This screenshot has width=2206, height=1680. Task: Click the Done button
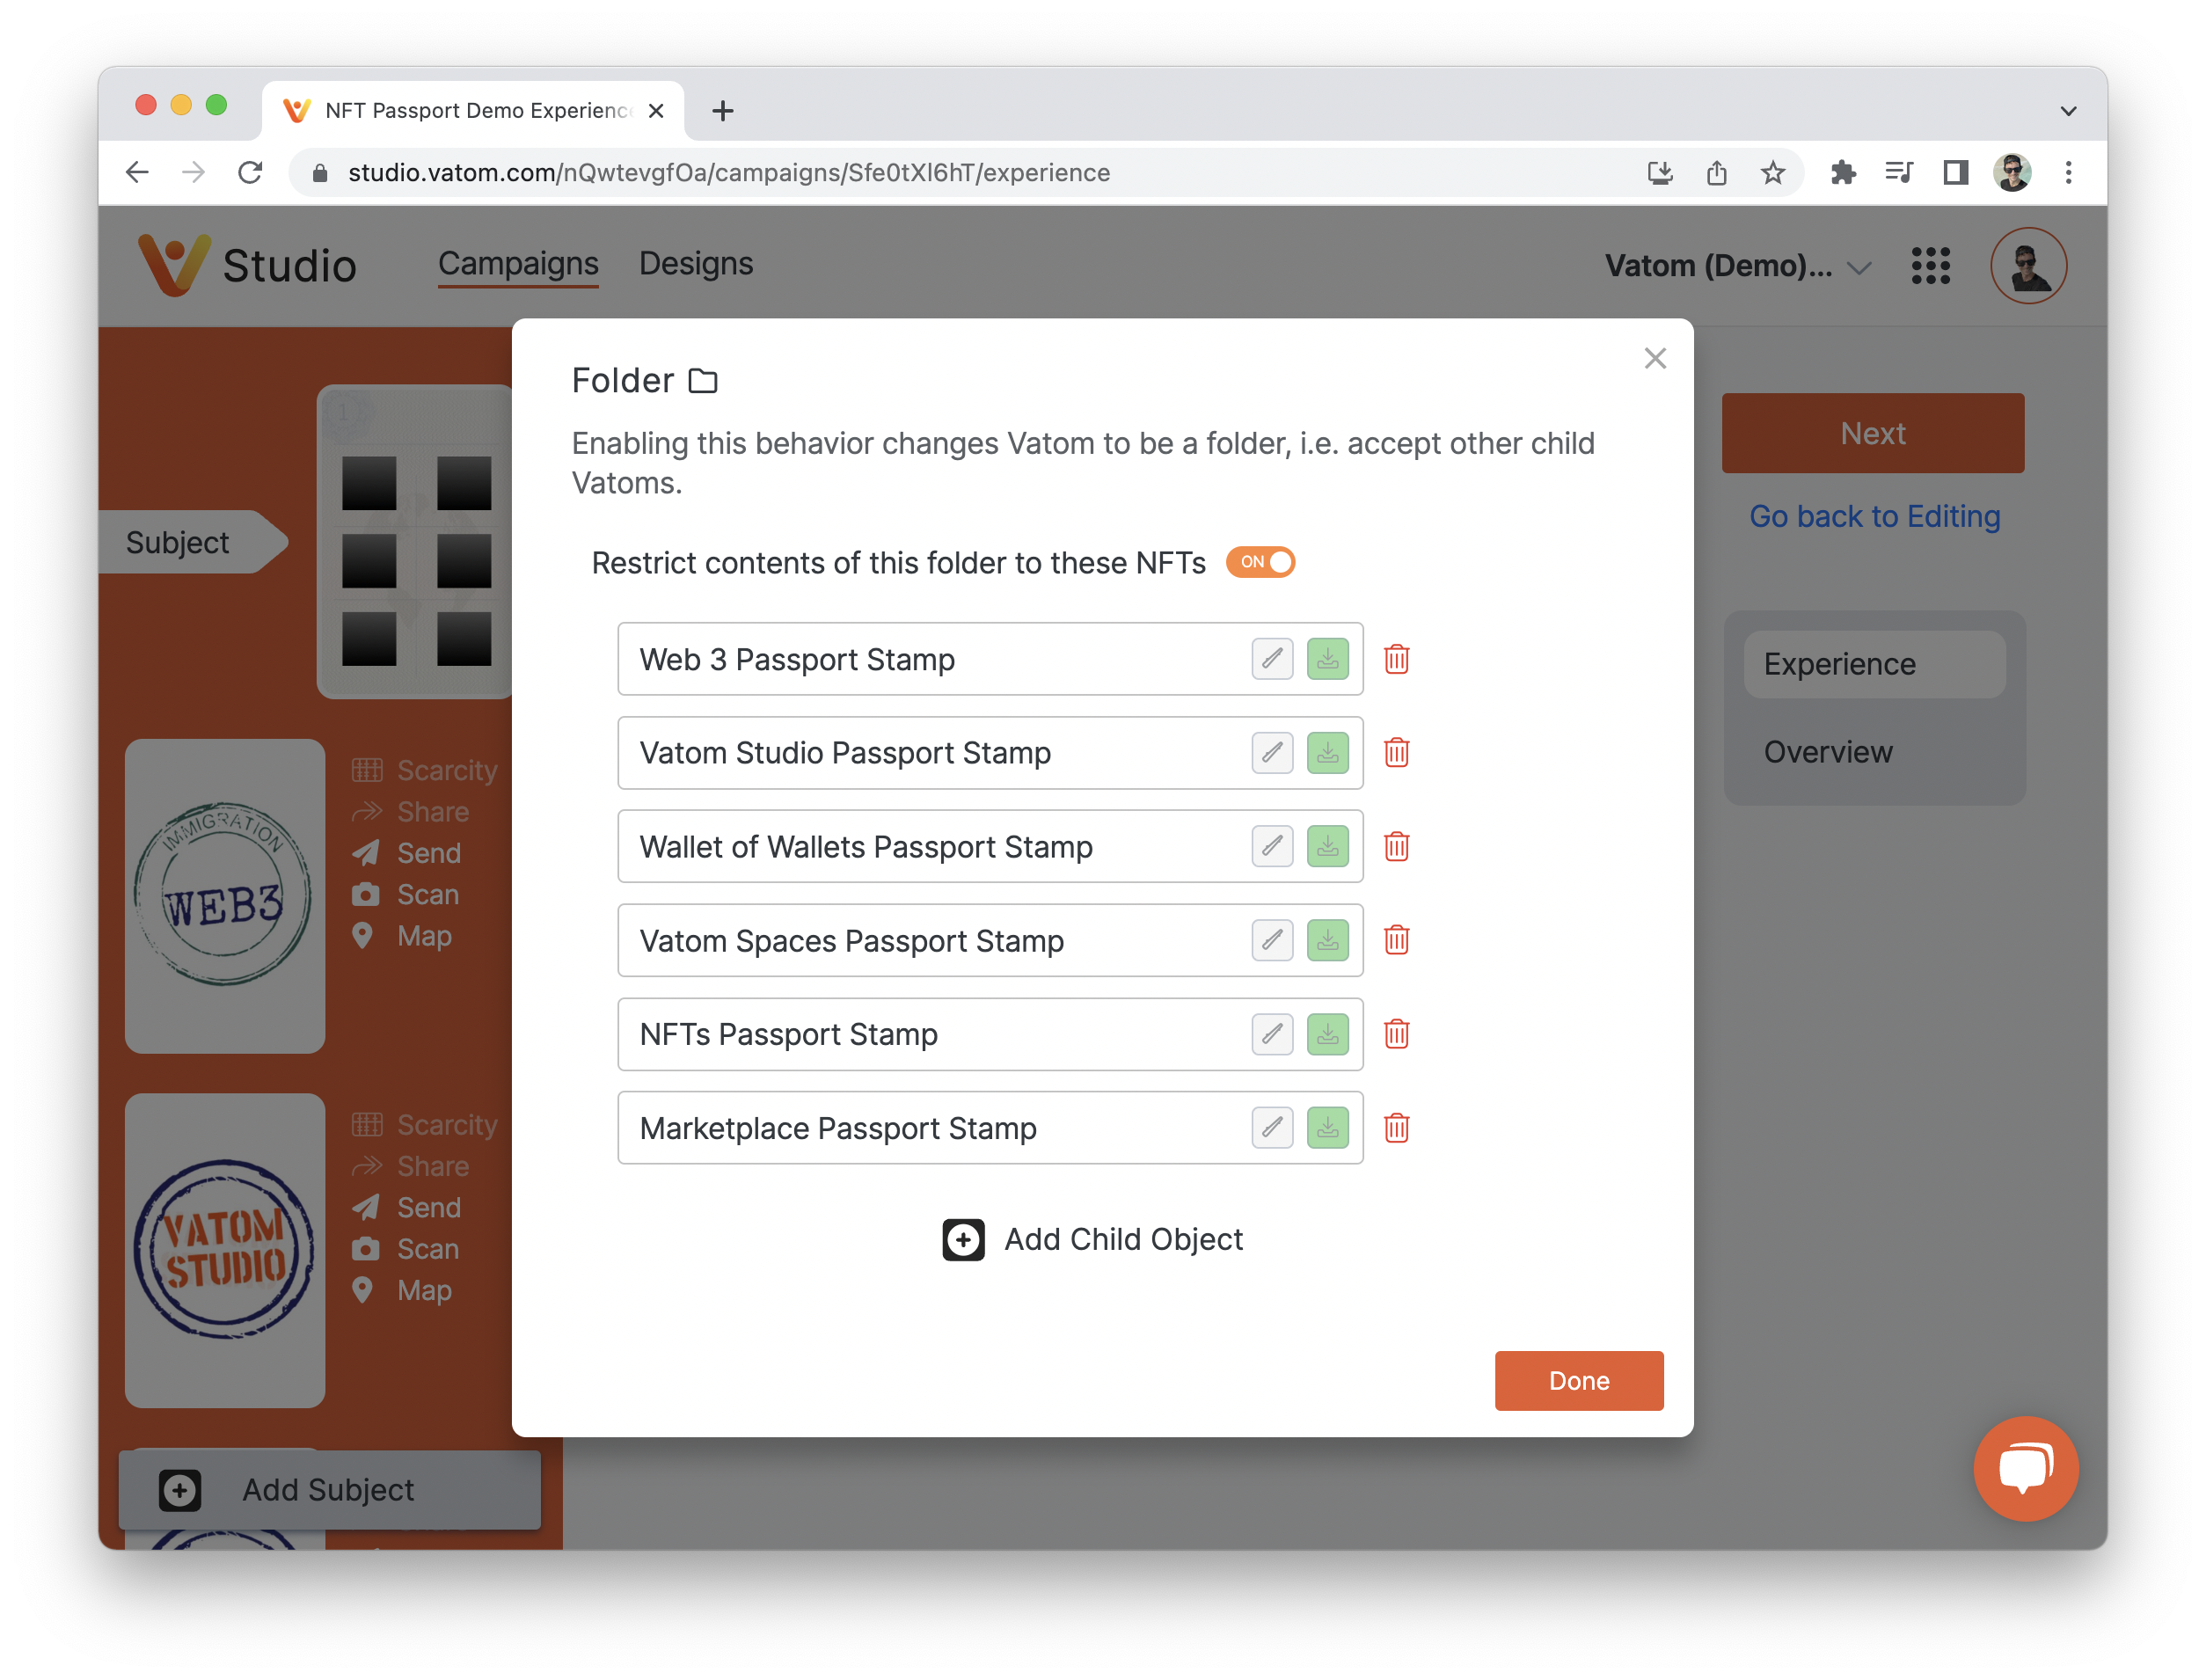(x=1578, y=1381)
